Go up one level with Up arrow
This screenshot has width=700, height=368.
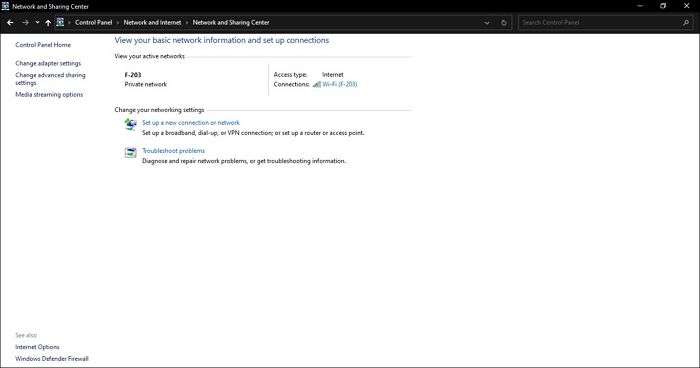pyautogui.click(x=48, y=22)
